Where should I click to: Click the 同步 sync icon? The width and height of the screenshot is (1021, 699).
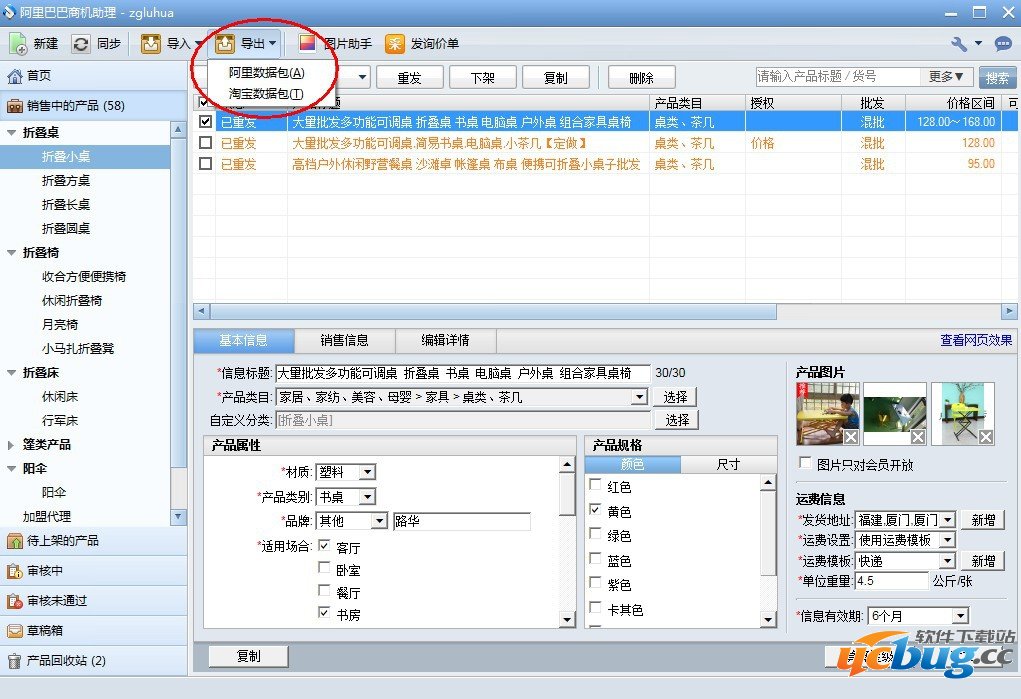coord(81,44)
